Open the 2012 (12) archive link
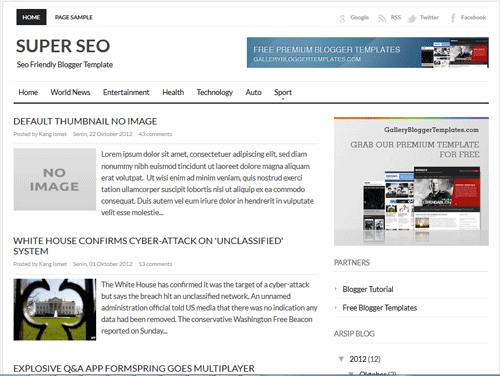This screenshot has width=500, height=376. 365,359
